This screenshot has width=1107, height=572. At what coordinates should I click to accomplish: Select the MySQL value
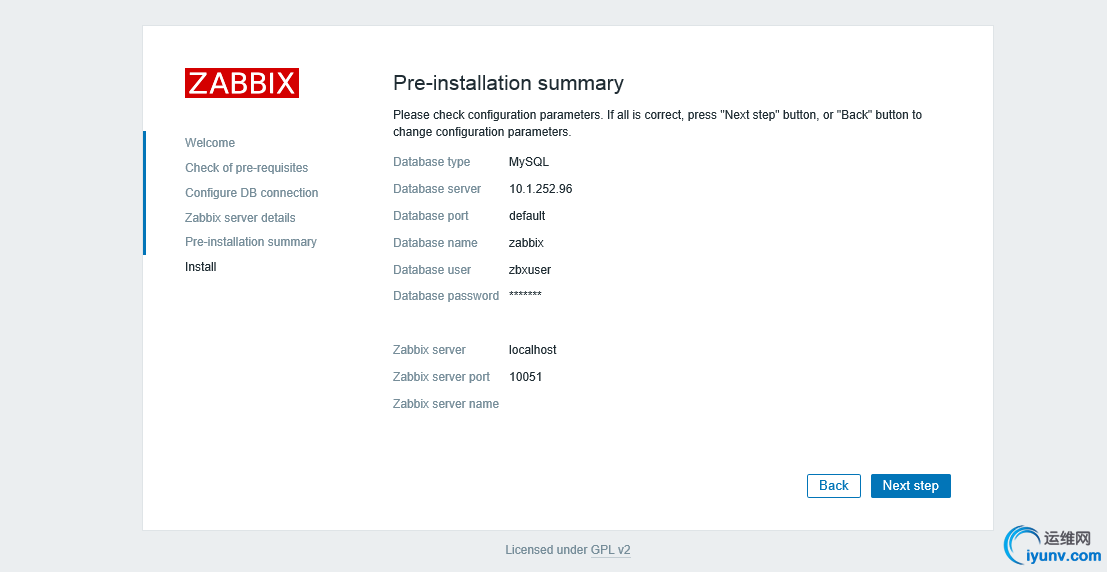click(x=529, y=162)
